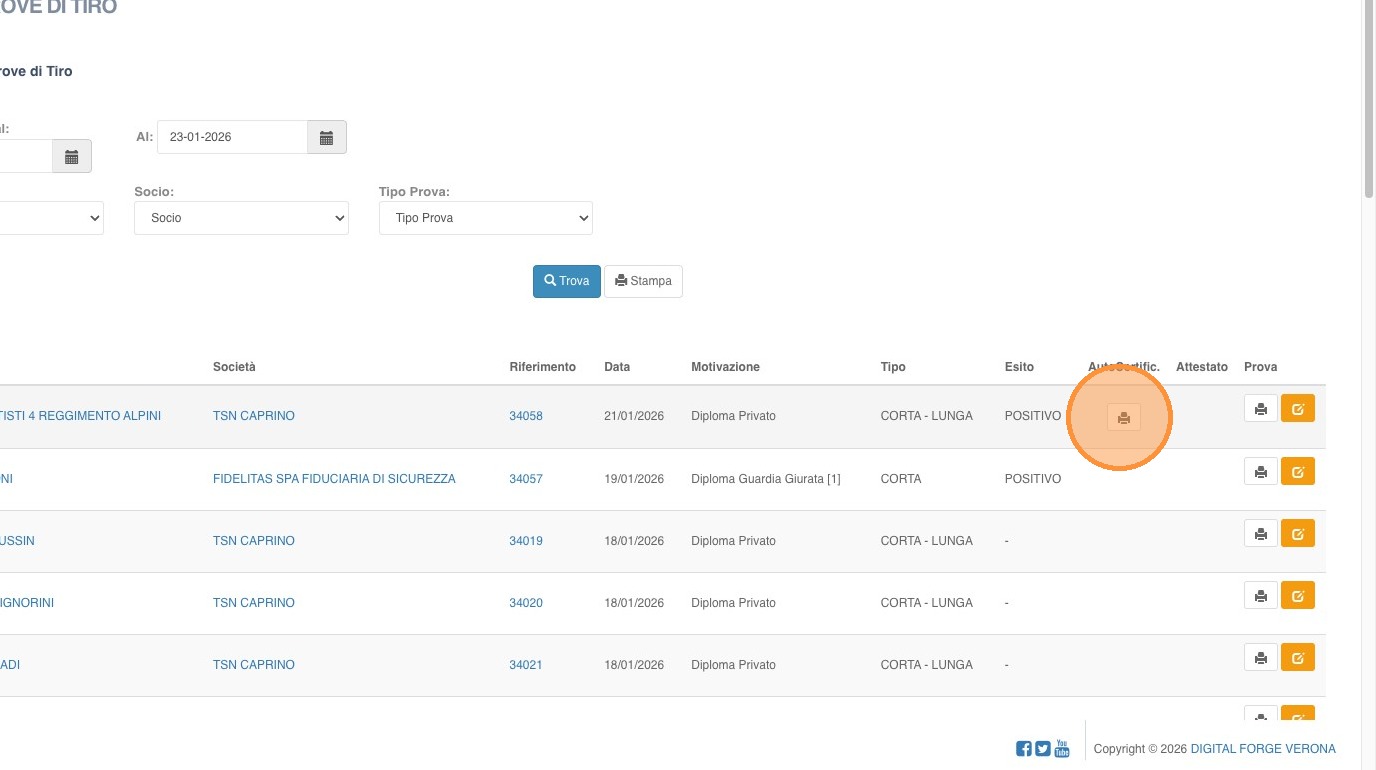Open the member link ending in "USSIN"
Screen dimensions: 1376x770
tap(17, 541)
